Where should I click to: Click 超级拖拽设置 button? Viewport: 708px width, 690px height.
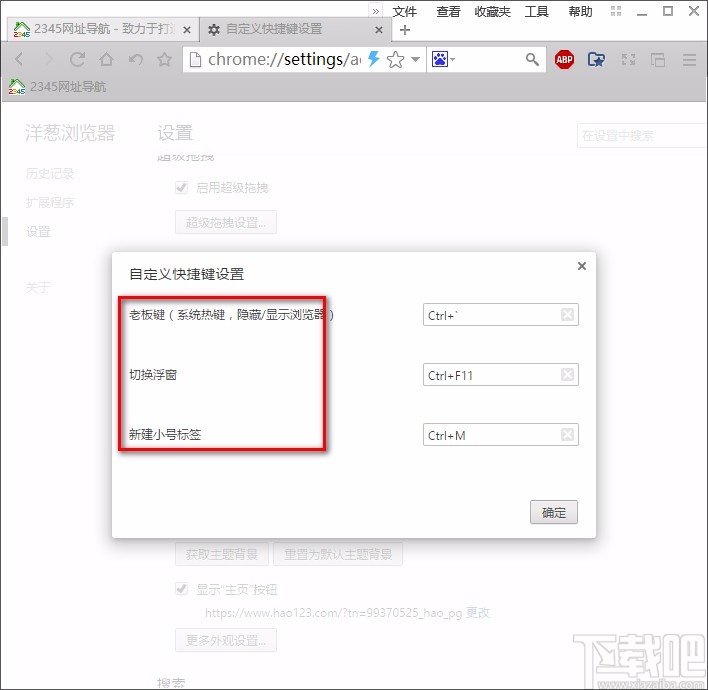[226, 222]
